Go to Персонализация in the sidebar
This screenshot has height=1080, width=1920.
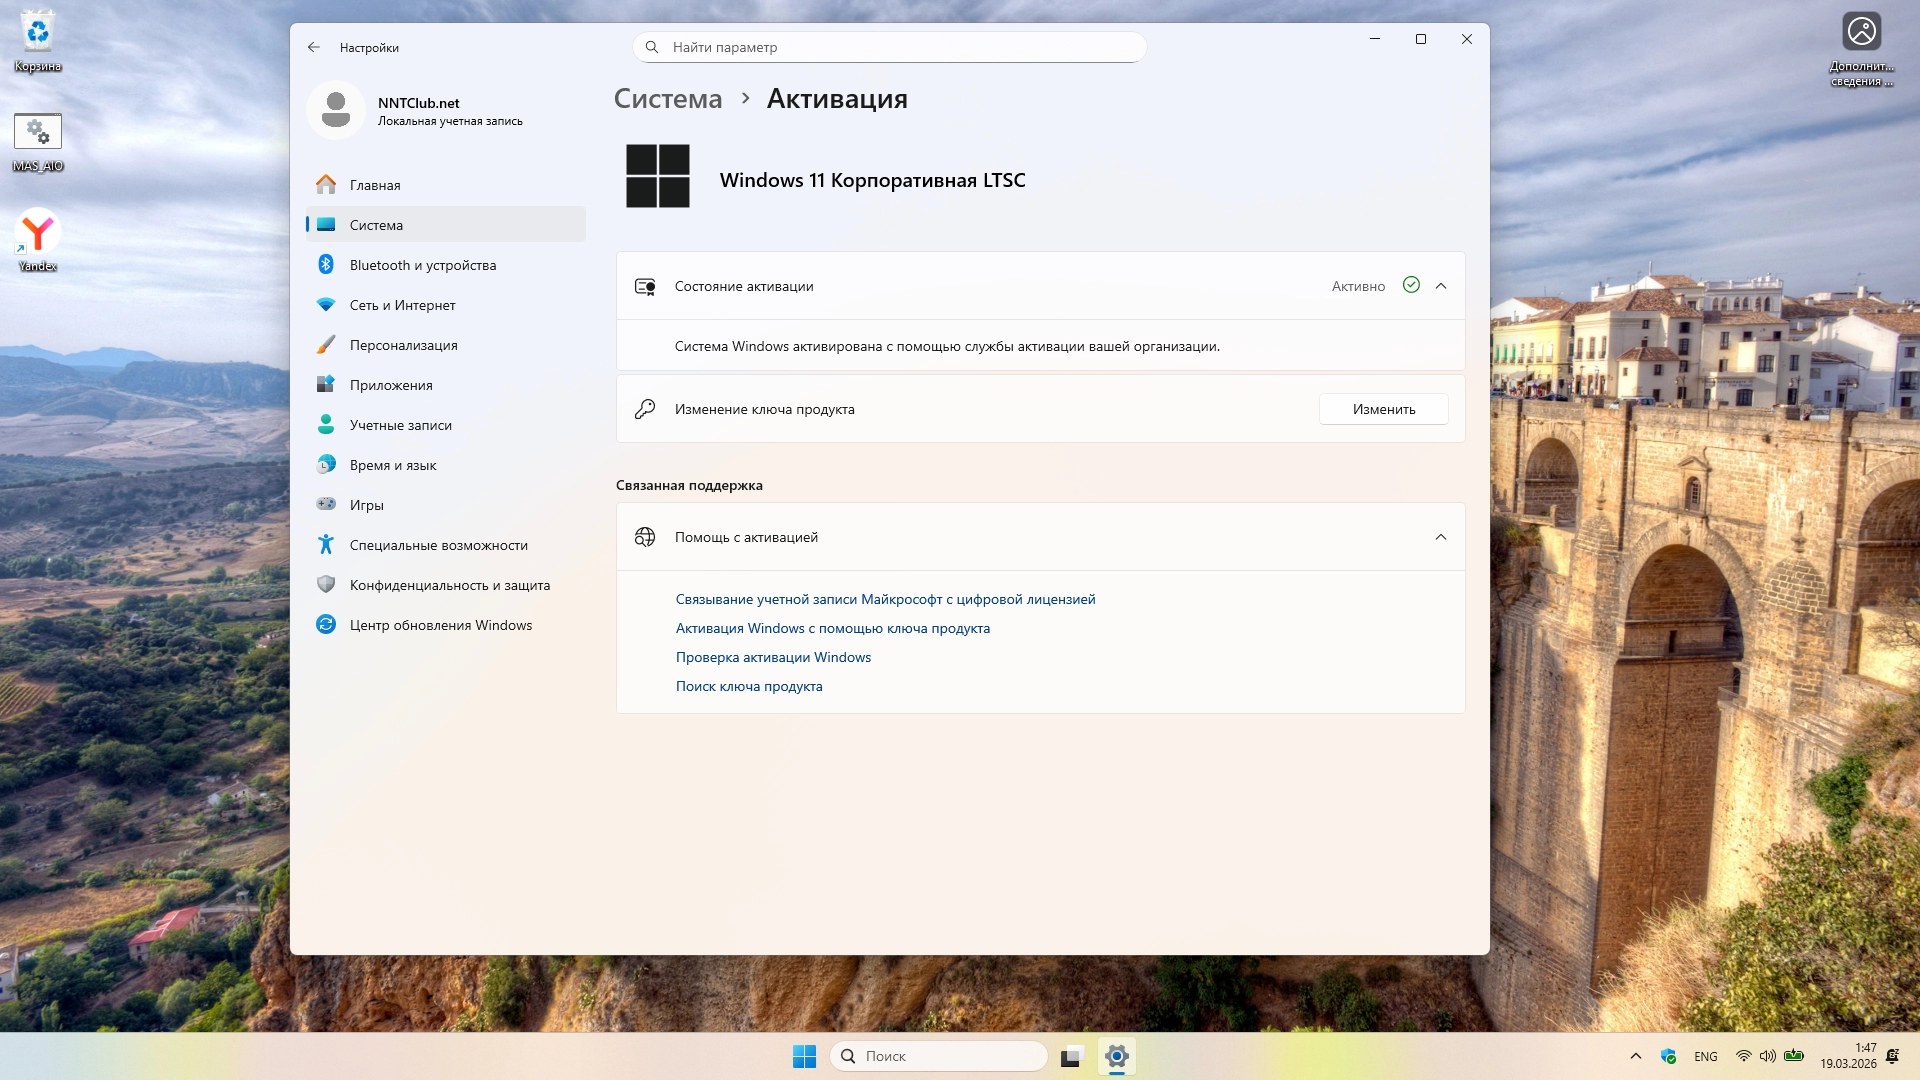403,345
